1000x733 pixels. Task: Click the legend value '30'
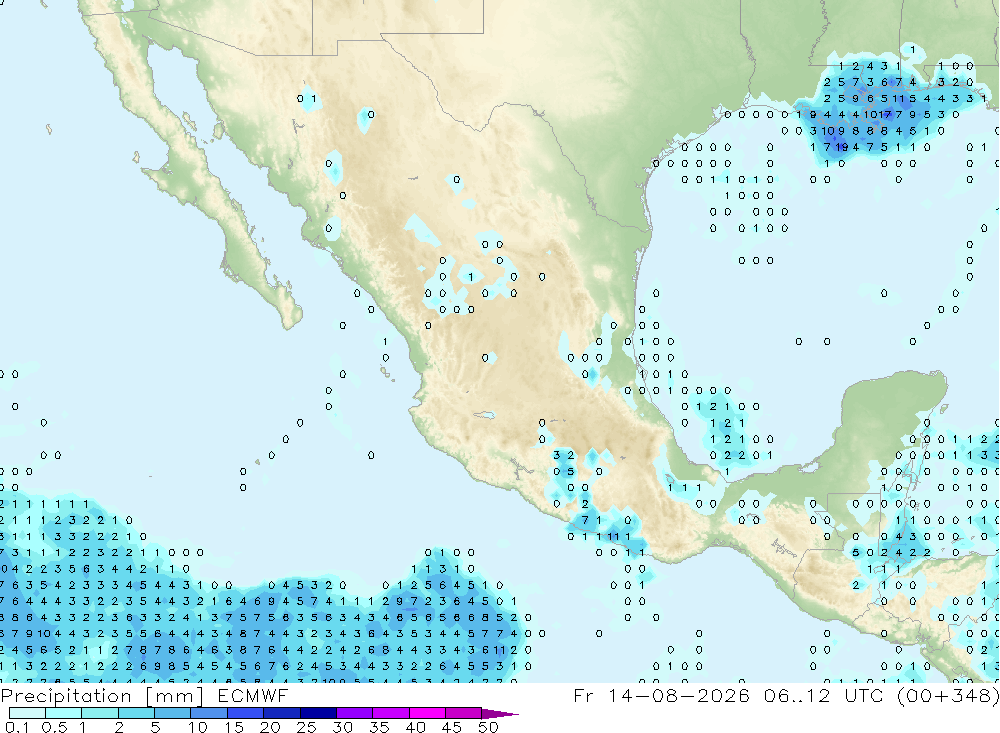(x=343, y=727)
